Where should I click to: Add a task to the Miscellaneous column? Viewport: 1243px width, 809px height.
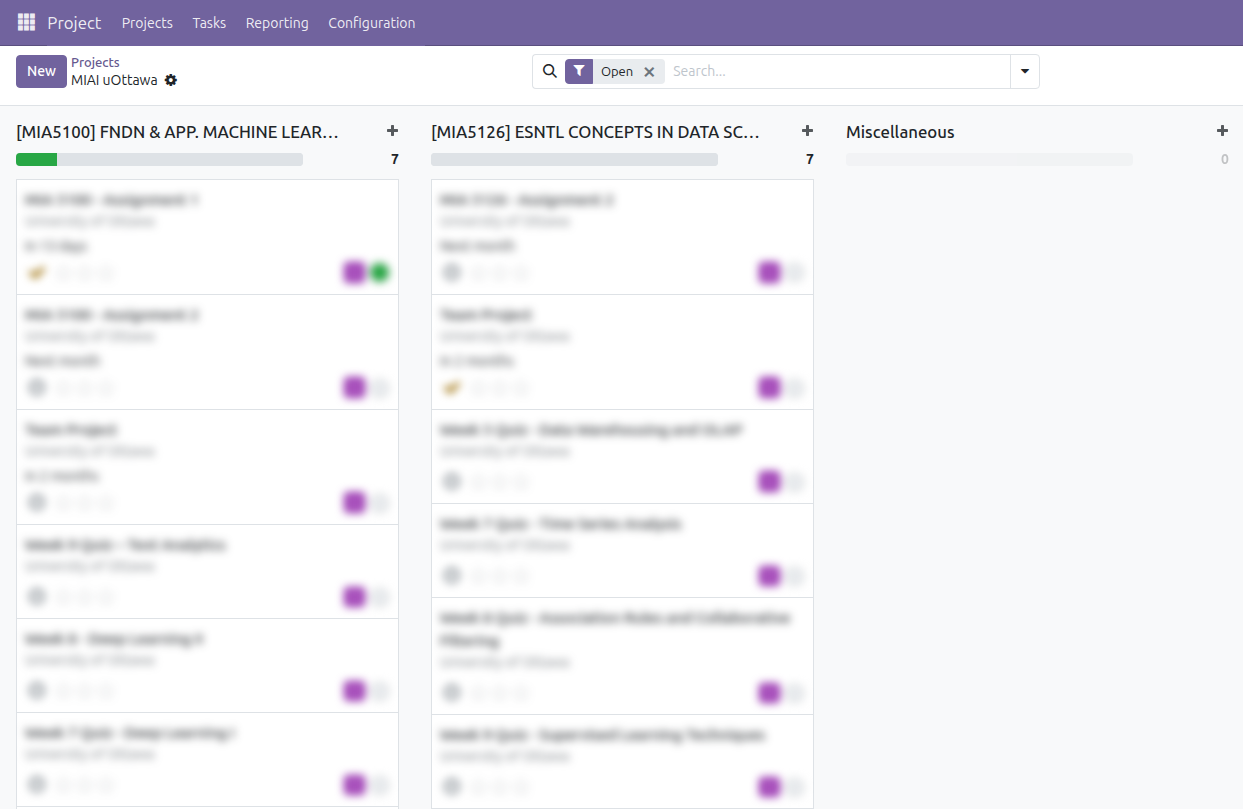[x=1222, y=131]
